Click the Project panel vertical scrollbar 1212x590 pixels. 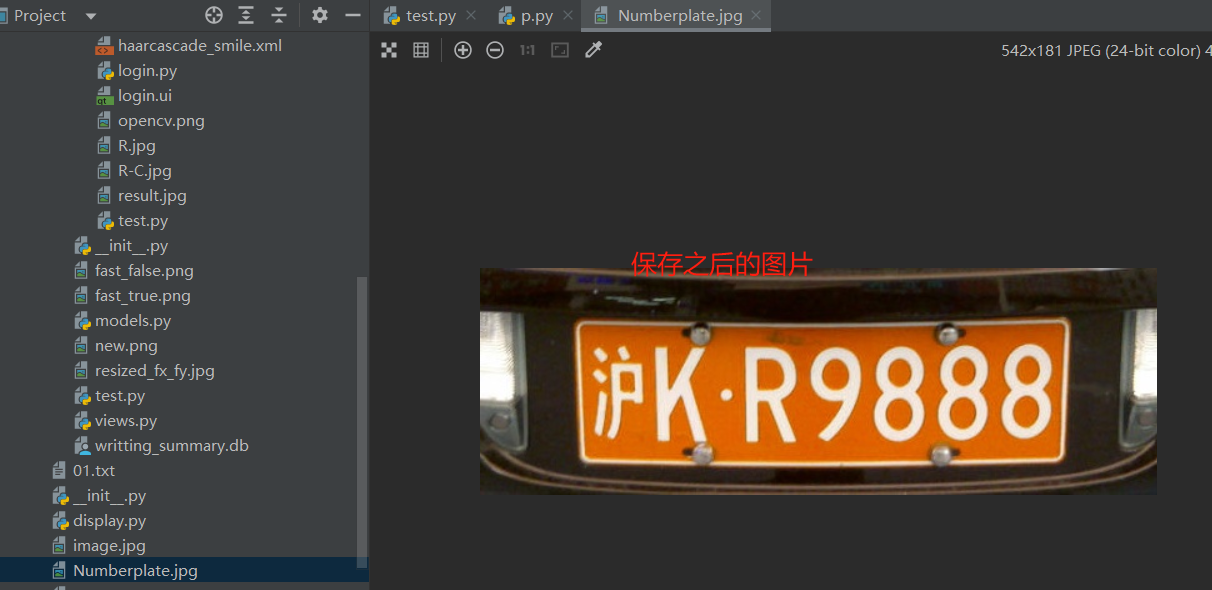362,422
